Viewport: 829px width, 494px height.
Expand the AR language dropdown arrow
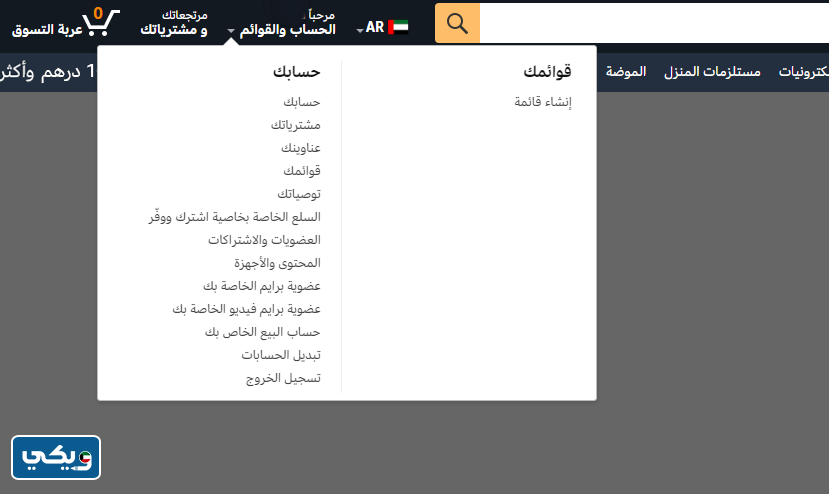[x=360, y=31]
